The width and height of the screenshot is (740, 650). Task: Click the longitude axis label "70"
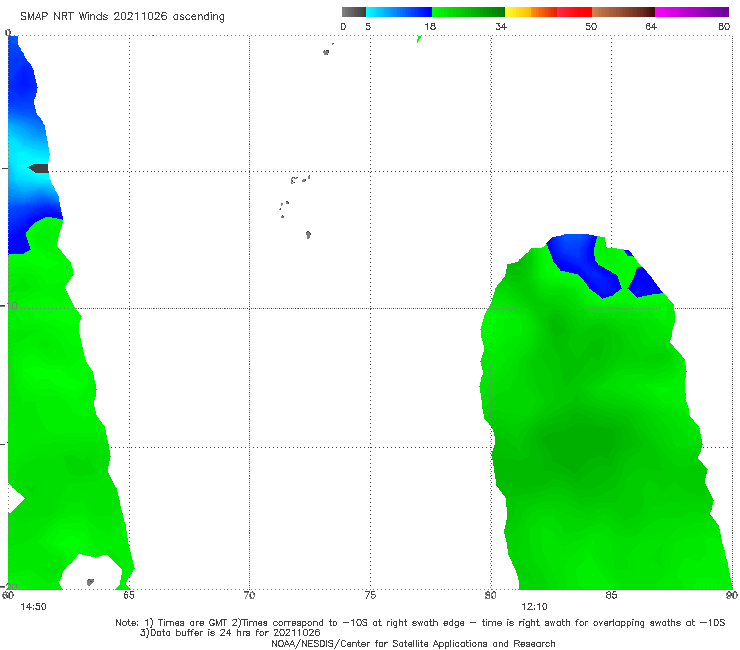(x=249, y=595)
